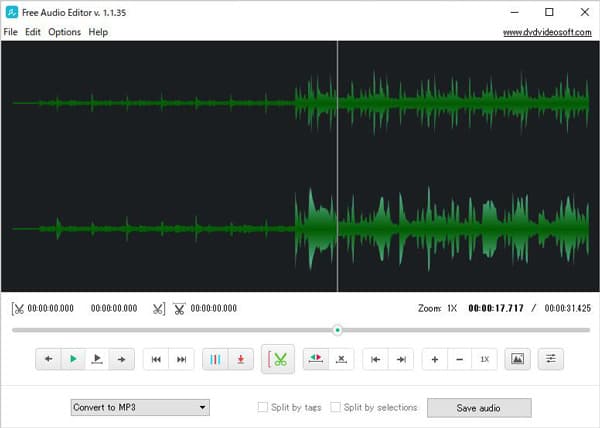Click the Save audio button
Viewport: 600px width, 428px height.
479,408
